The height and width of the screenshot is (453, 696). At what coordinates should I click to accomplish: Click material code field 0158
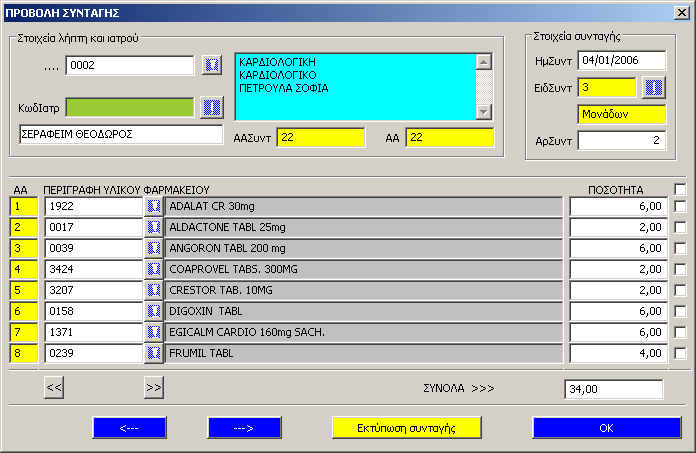94,311
